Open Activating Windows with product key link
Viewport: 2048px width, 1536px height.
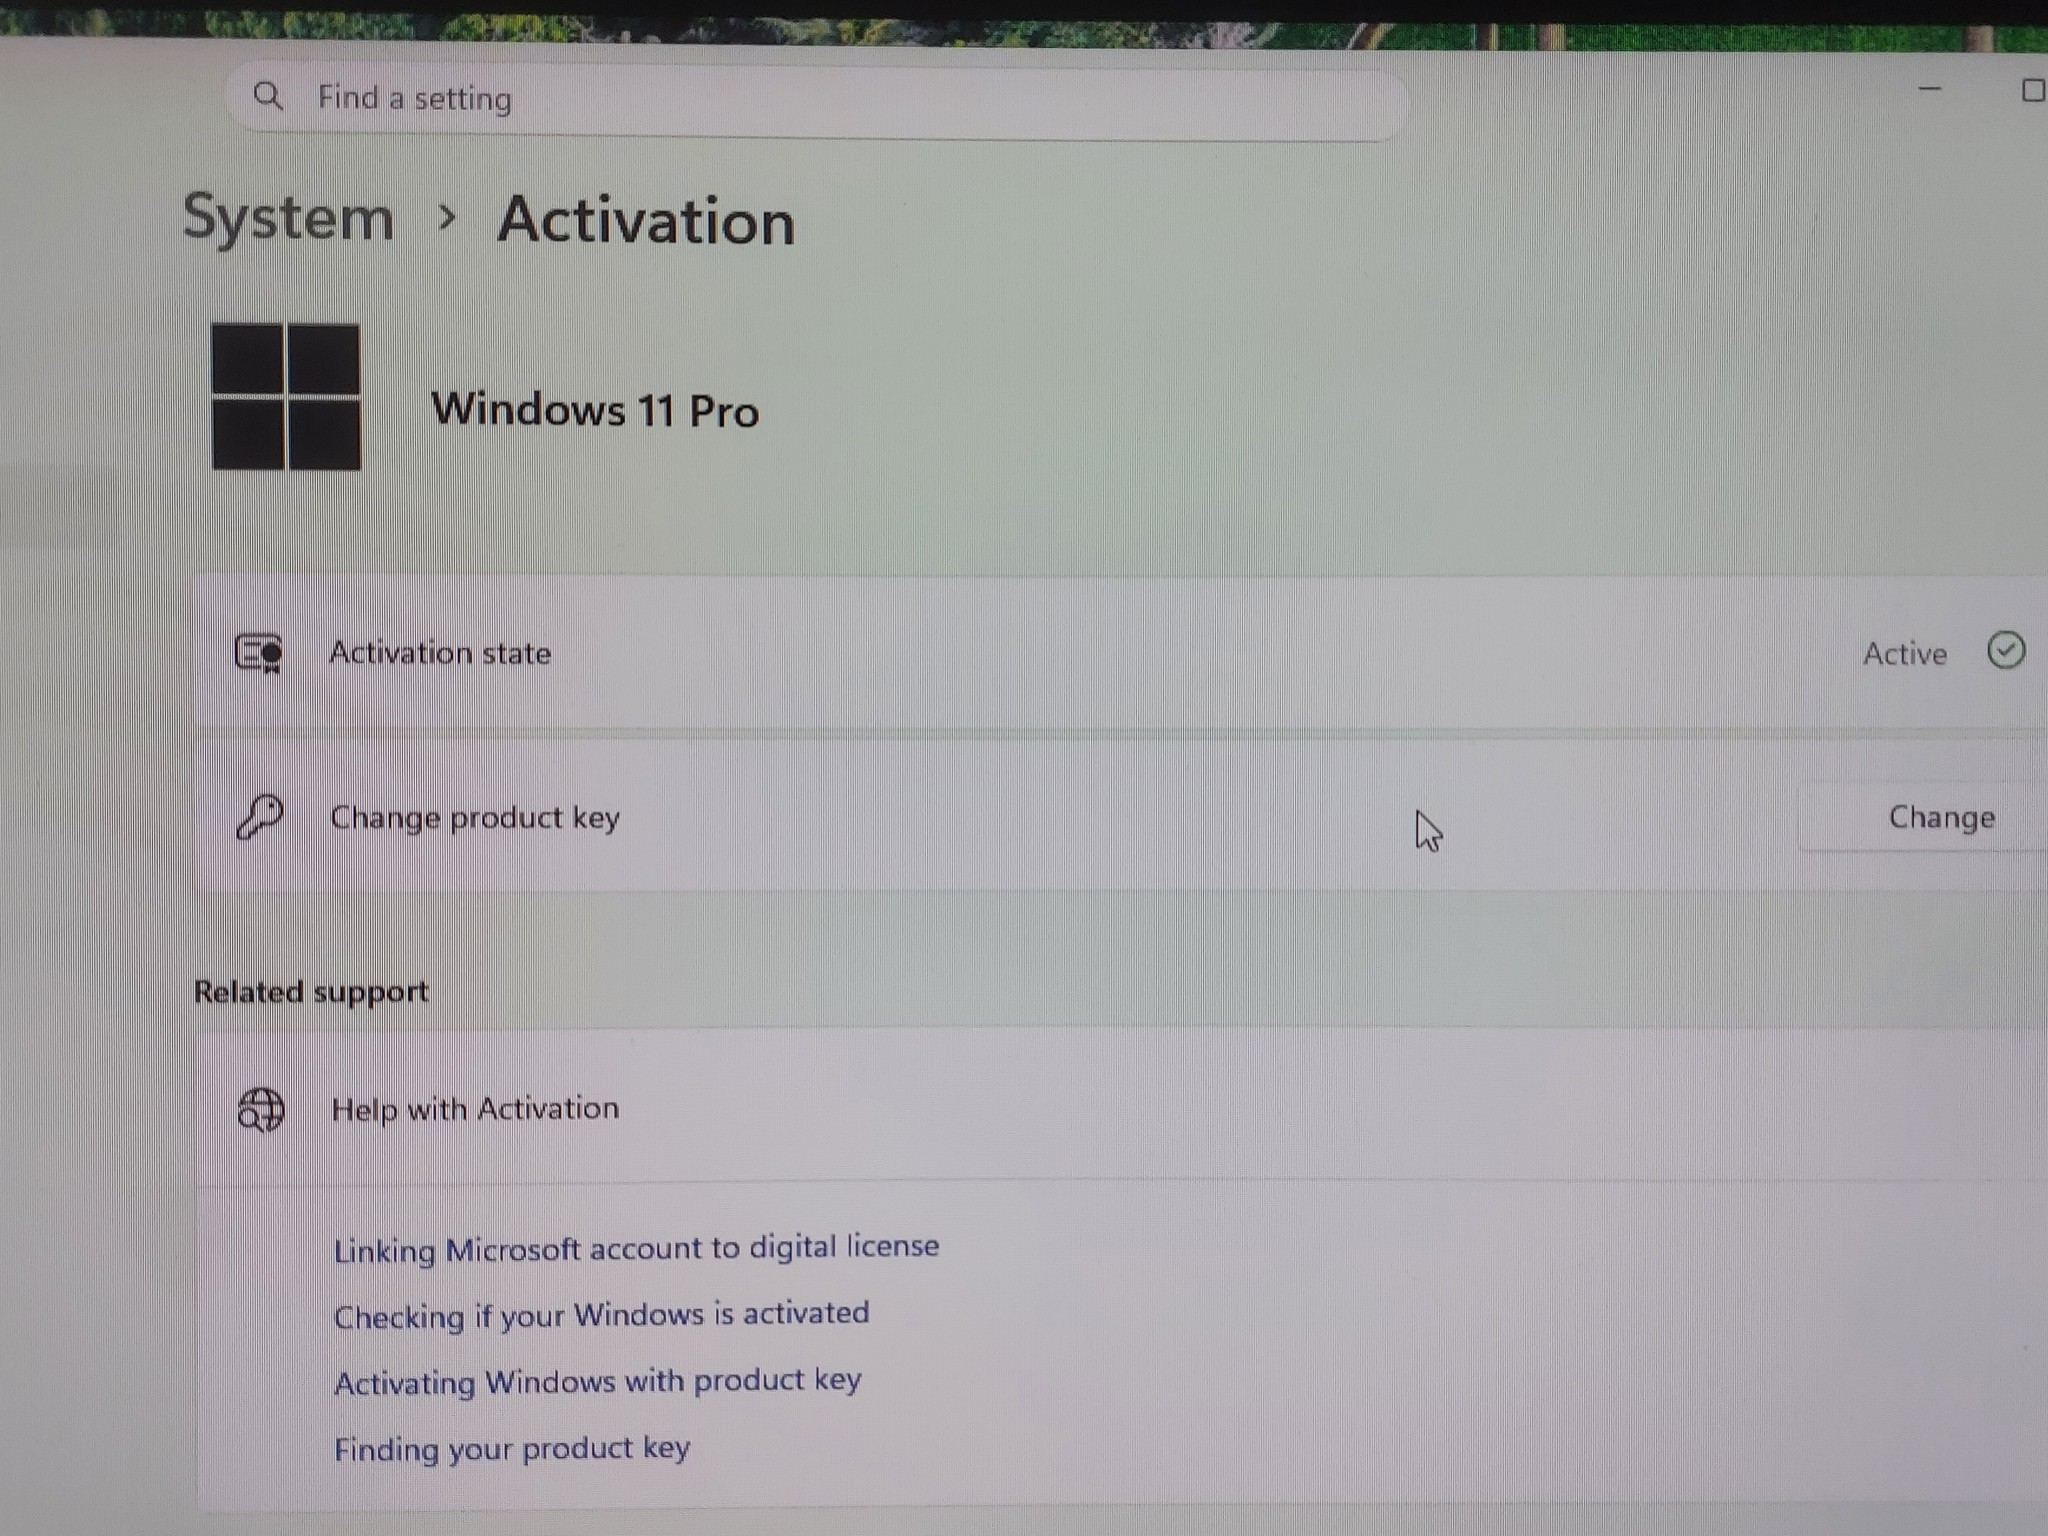pos(597,1382)
